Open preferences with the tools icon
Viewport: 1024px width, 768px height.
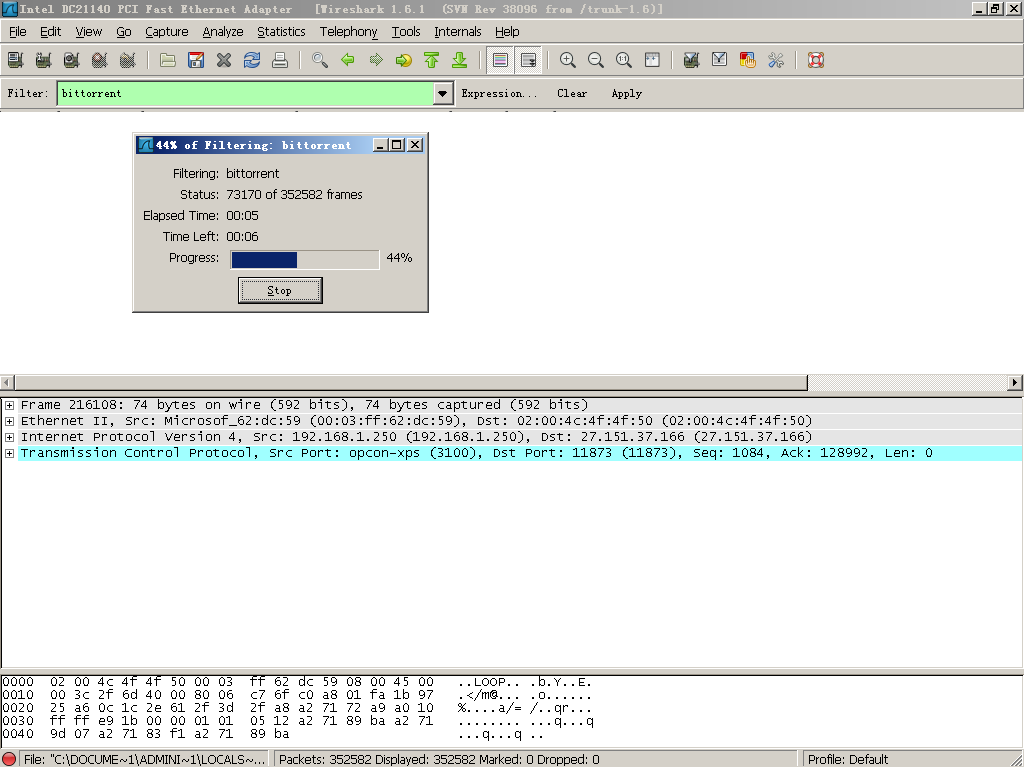pos(776,60)
